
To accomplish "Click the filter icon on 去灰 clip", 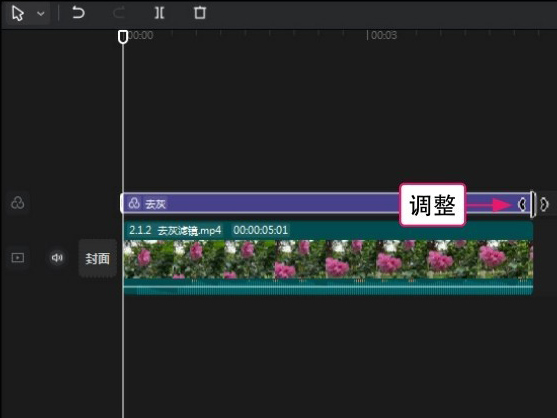I will point(134,203).
